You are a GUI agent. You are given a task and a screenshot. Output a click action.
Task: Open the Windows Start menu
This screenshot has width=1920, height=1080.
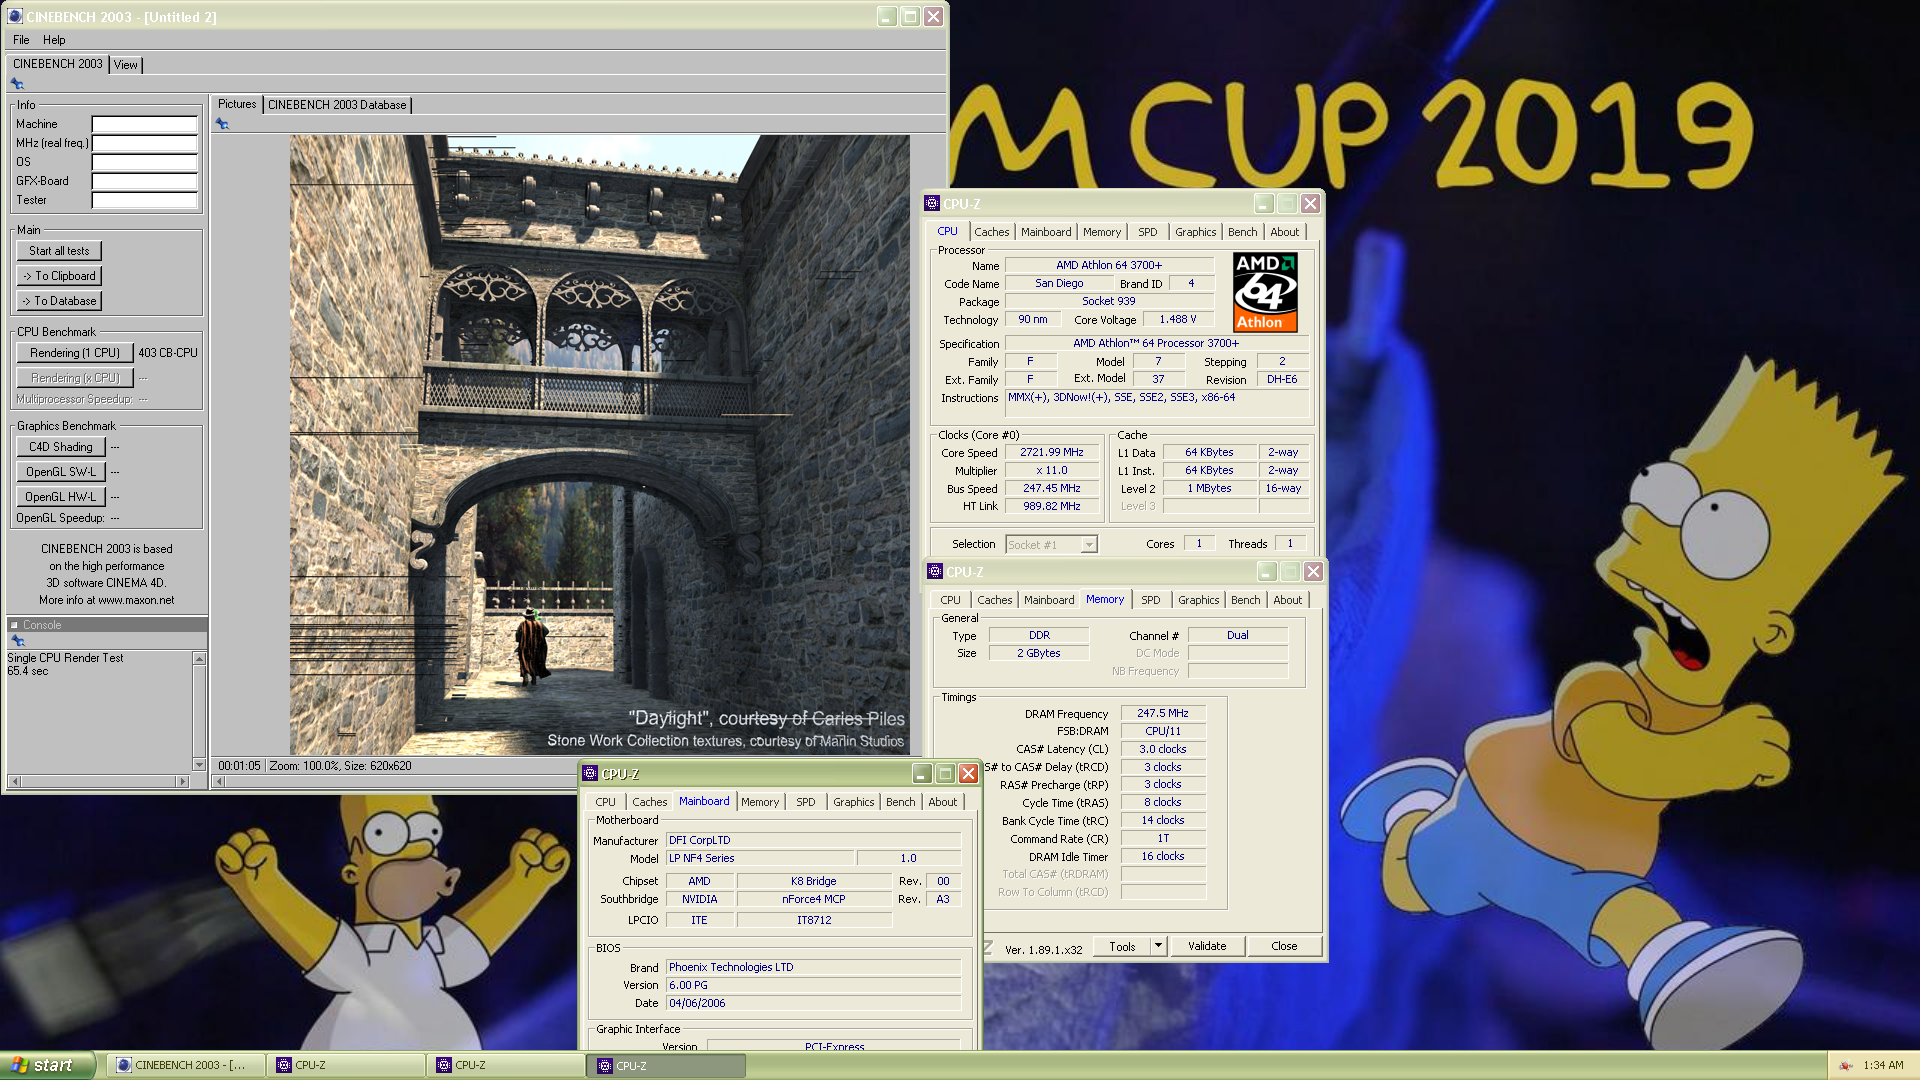tap(48, 1065)
